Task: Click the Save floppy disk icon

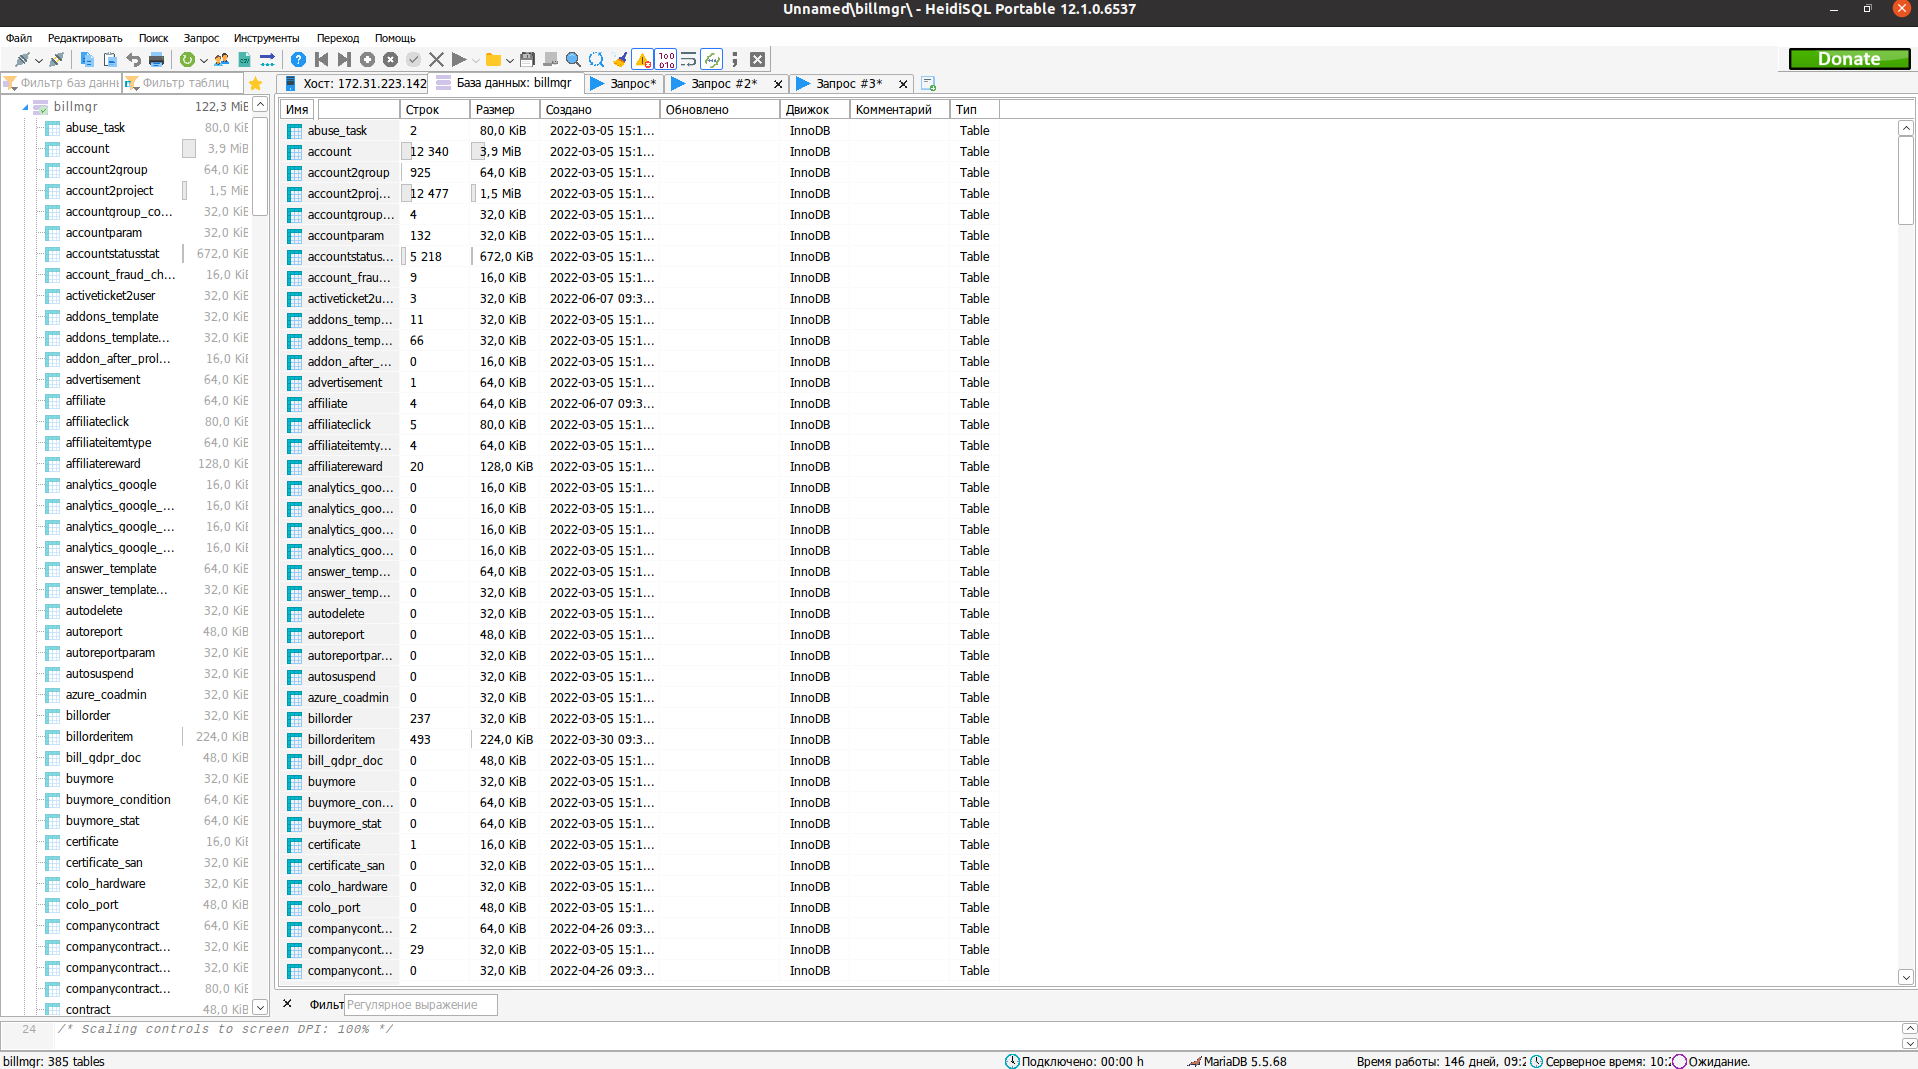Action: [527, 60]
